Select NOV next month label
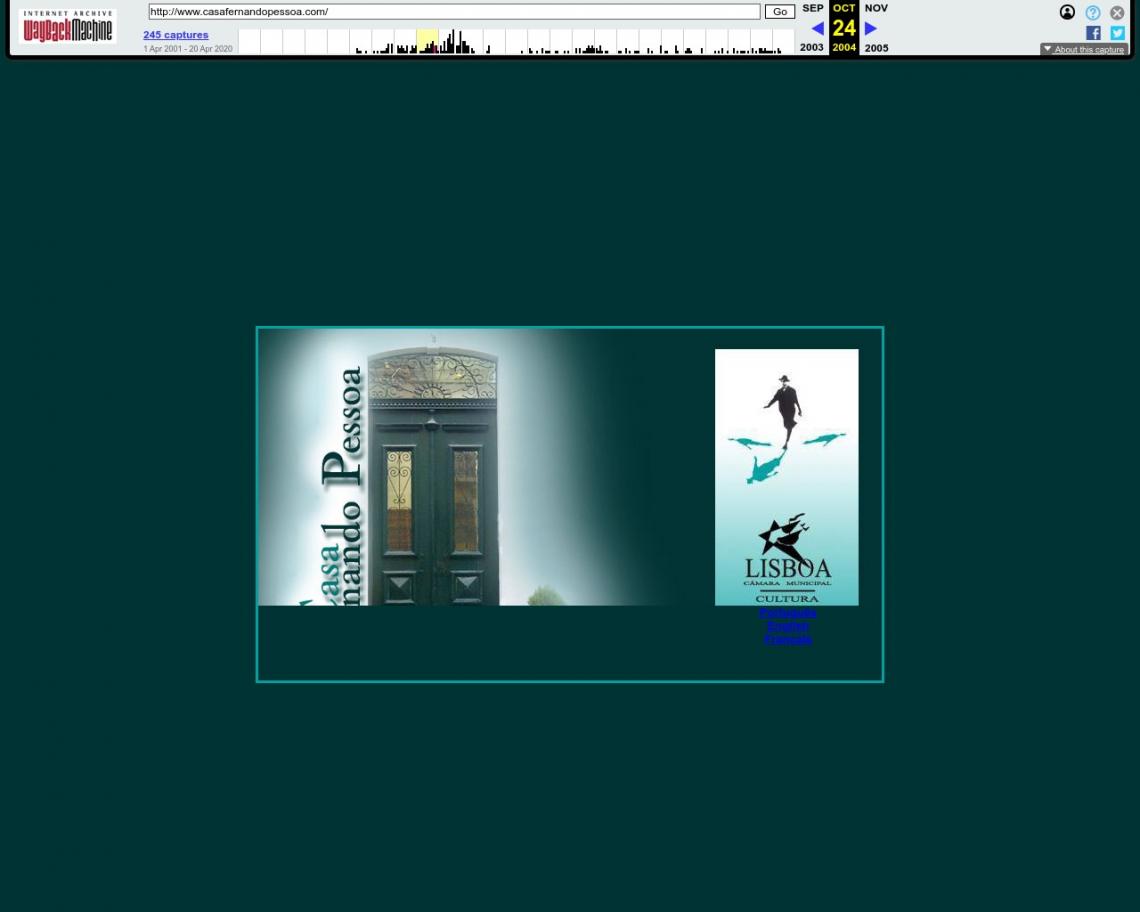 876,8
